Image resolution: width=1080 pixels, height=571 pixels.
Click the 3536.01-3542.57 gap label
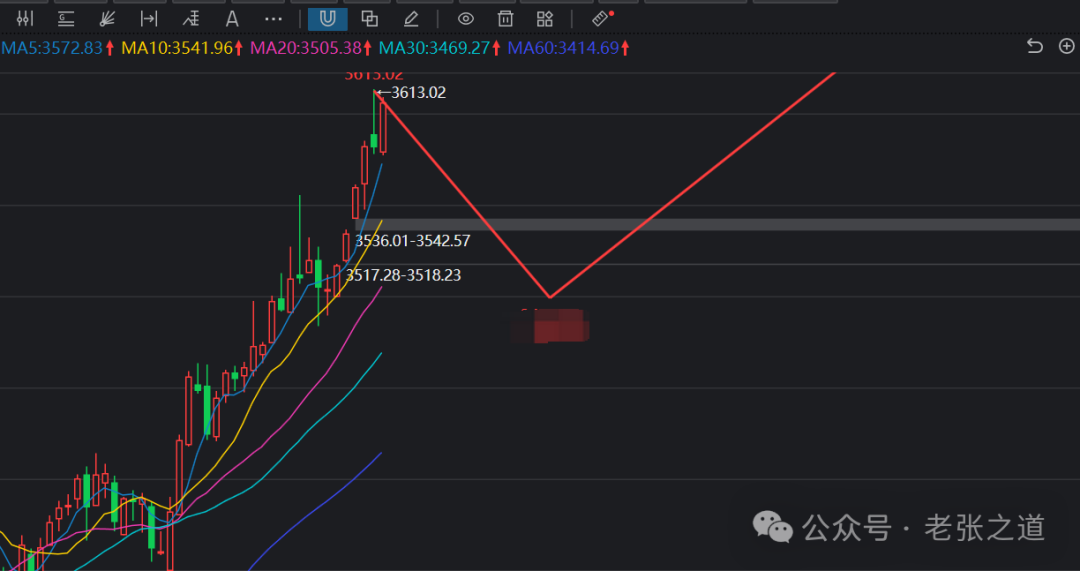[x=413, y=241]
